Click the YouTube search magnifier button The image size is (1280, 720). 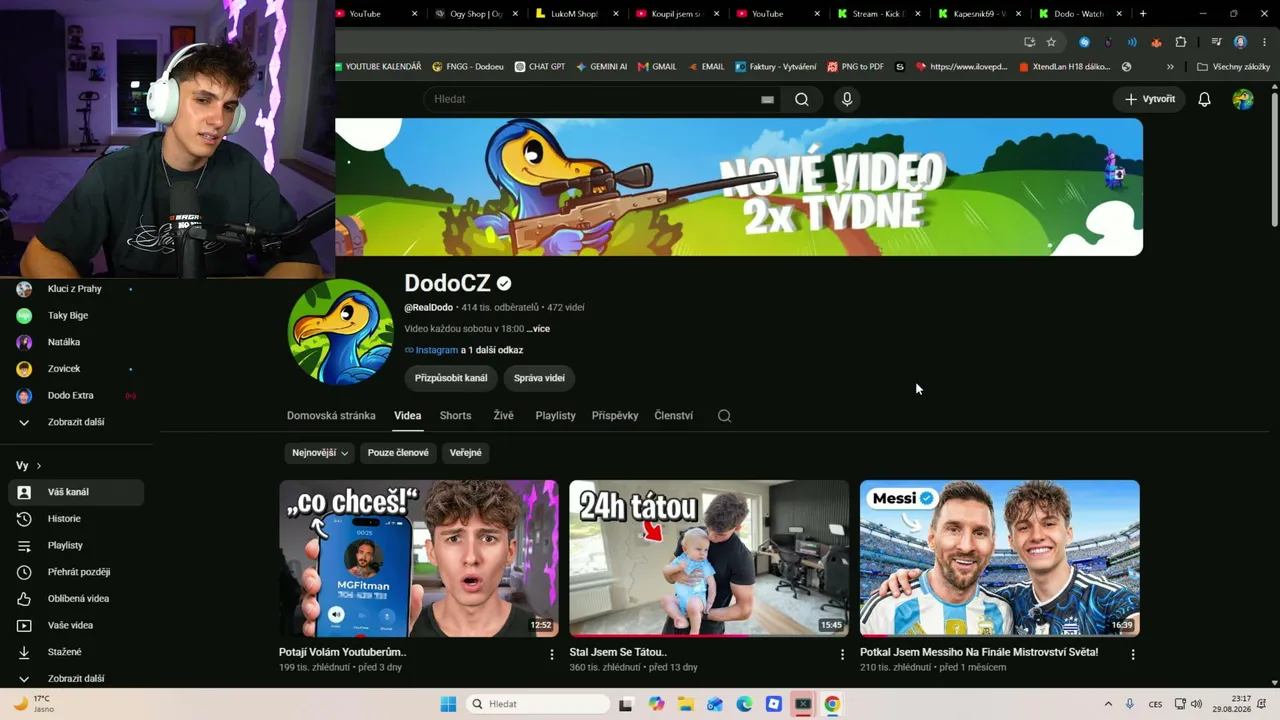point(802,99)
